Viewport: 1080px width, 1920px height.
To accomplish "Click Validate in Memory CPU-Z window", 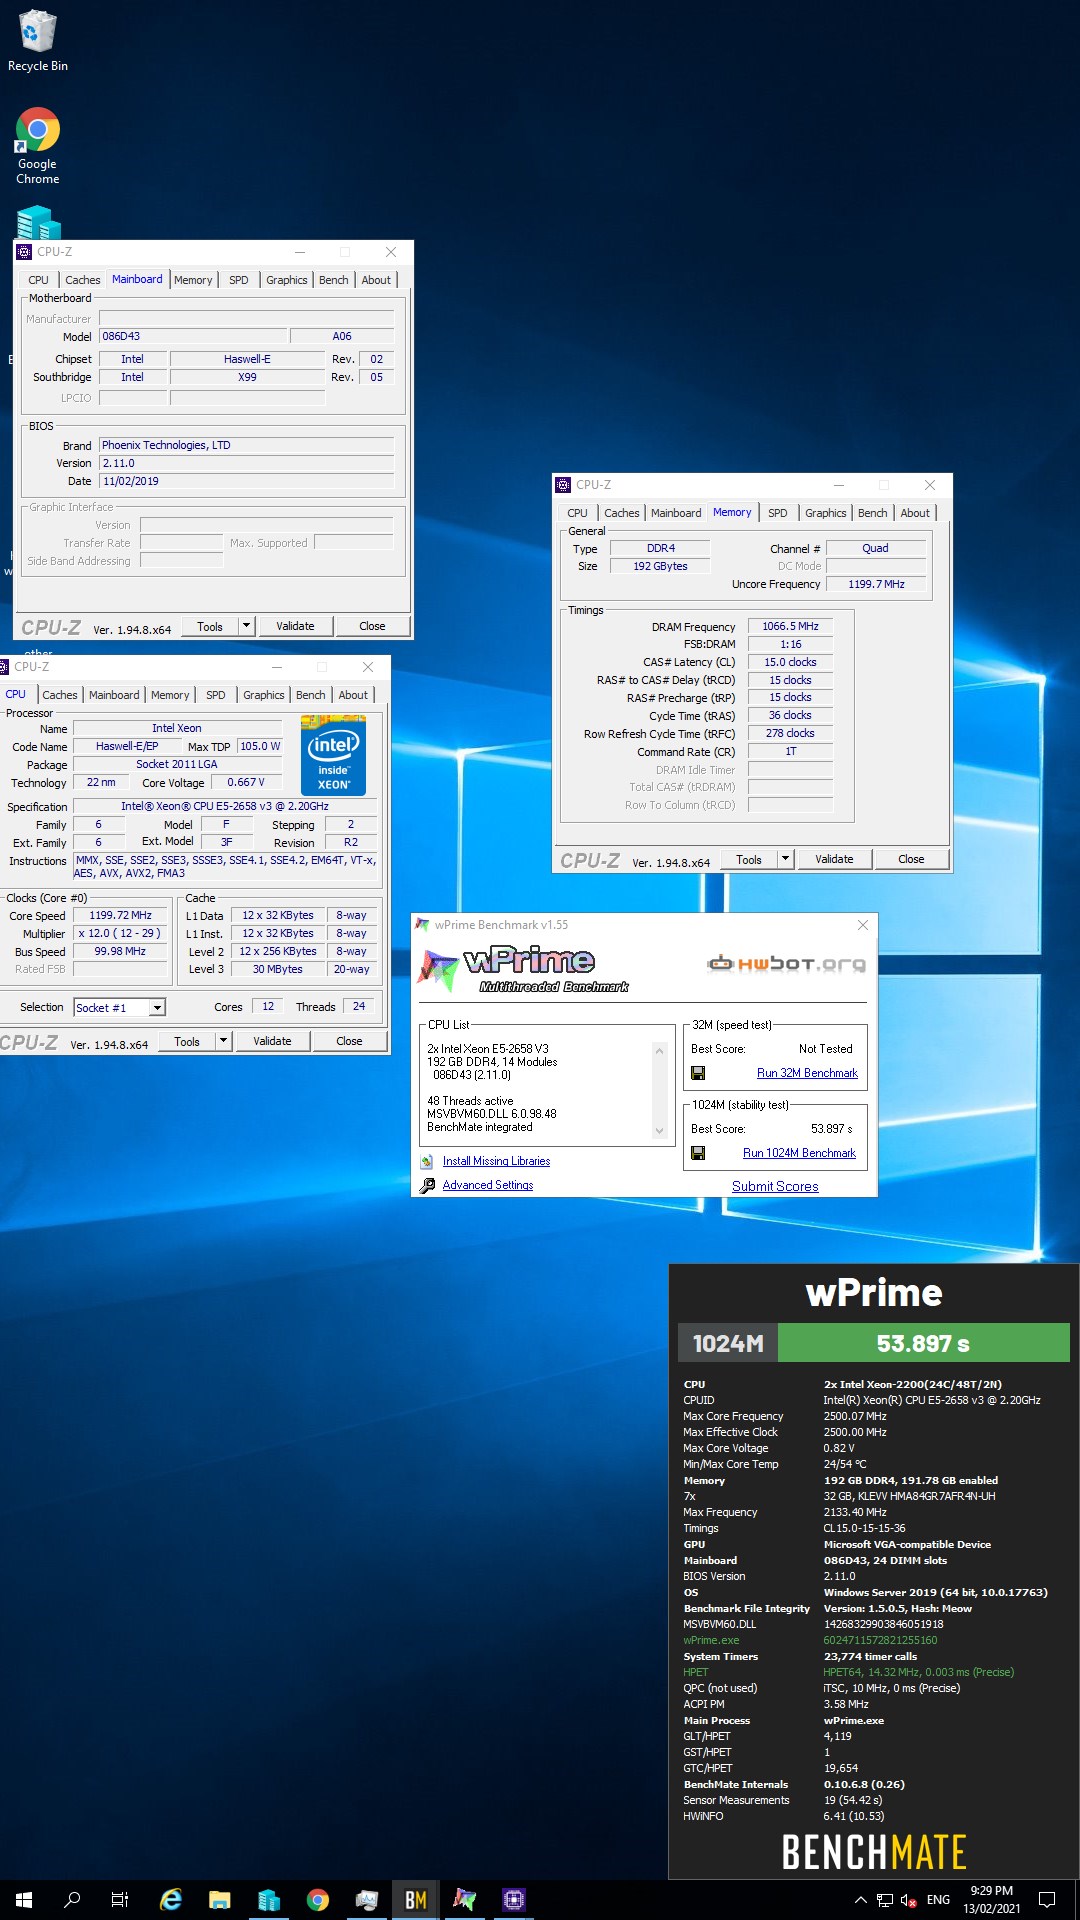I will [x=834, y=859].
